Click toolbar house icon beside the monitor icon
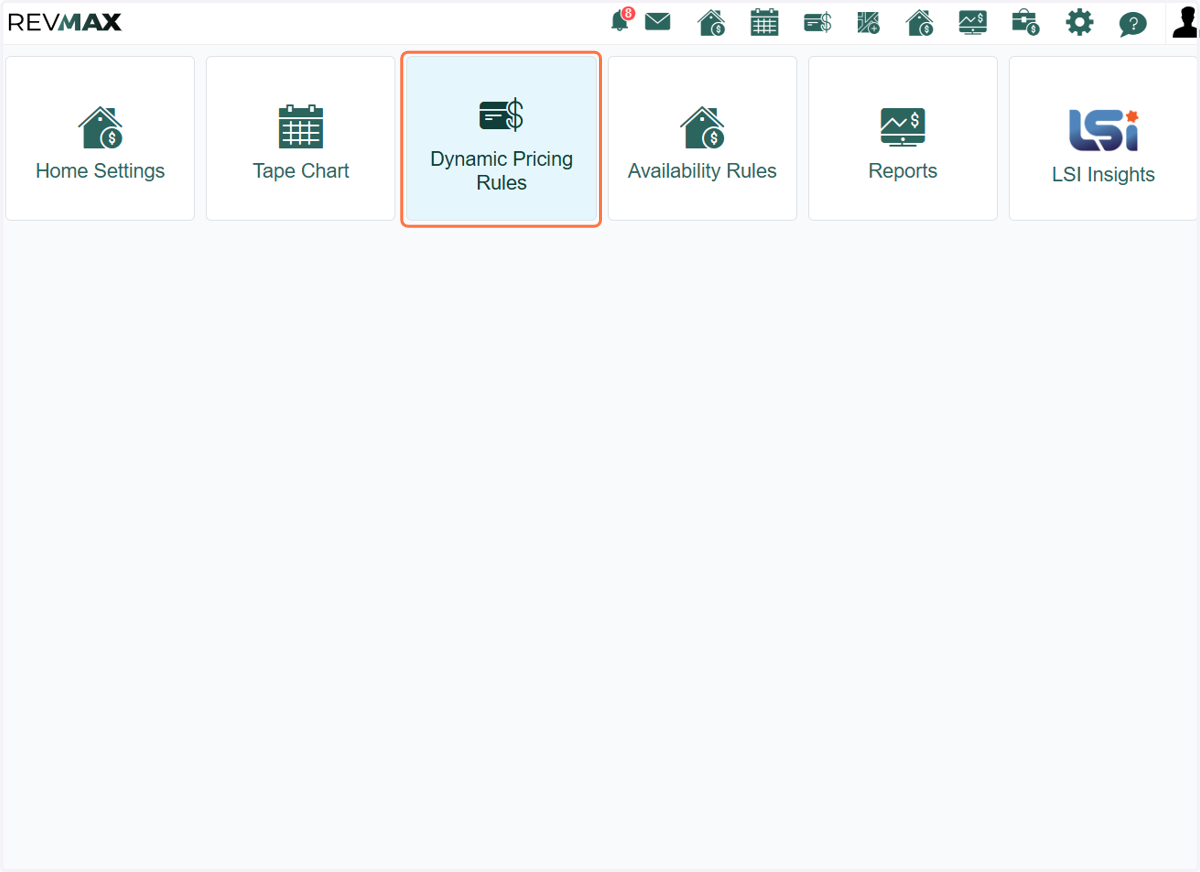This screenshot has width=1200, height=872. [x=919, y=22]
